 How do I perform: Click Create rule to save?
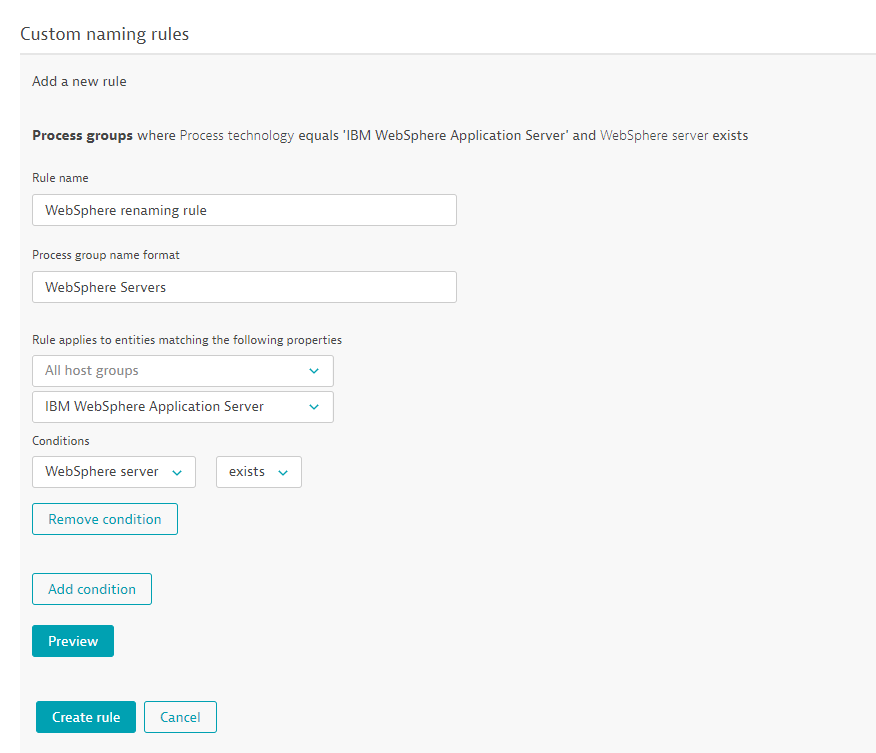click(x=86, y=717)
